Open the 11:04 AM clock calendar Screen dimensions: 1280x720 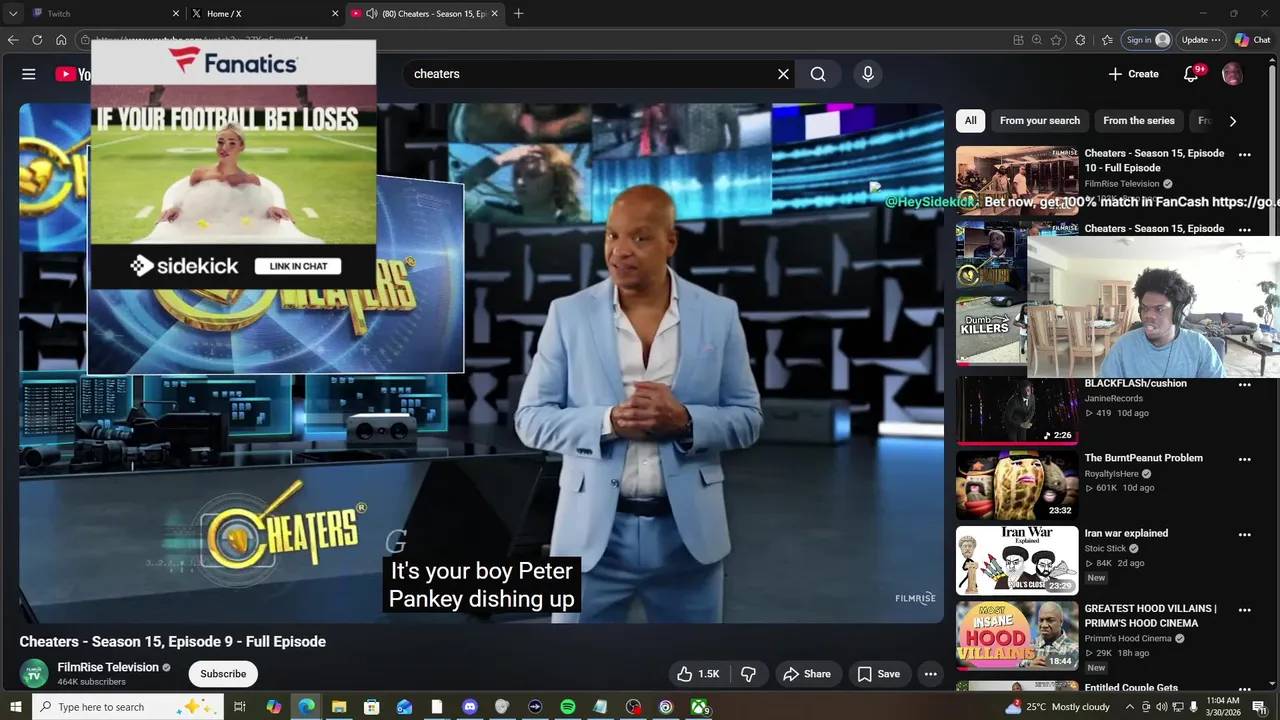coord(1223,707)
